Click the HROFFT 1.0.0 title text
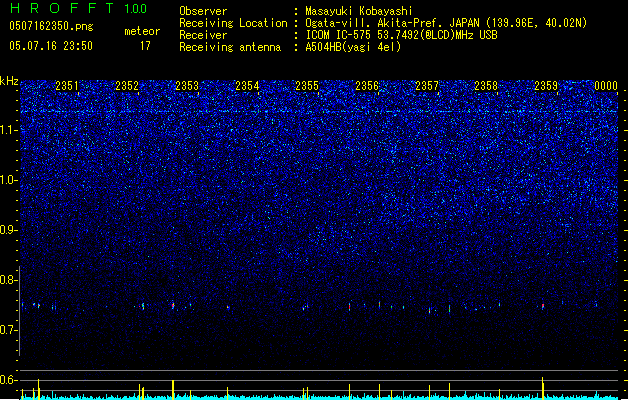 click(79, 8)
